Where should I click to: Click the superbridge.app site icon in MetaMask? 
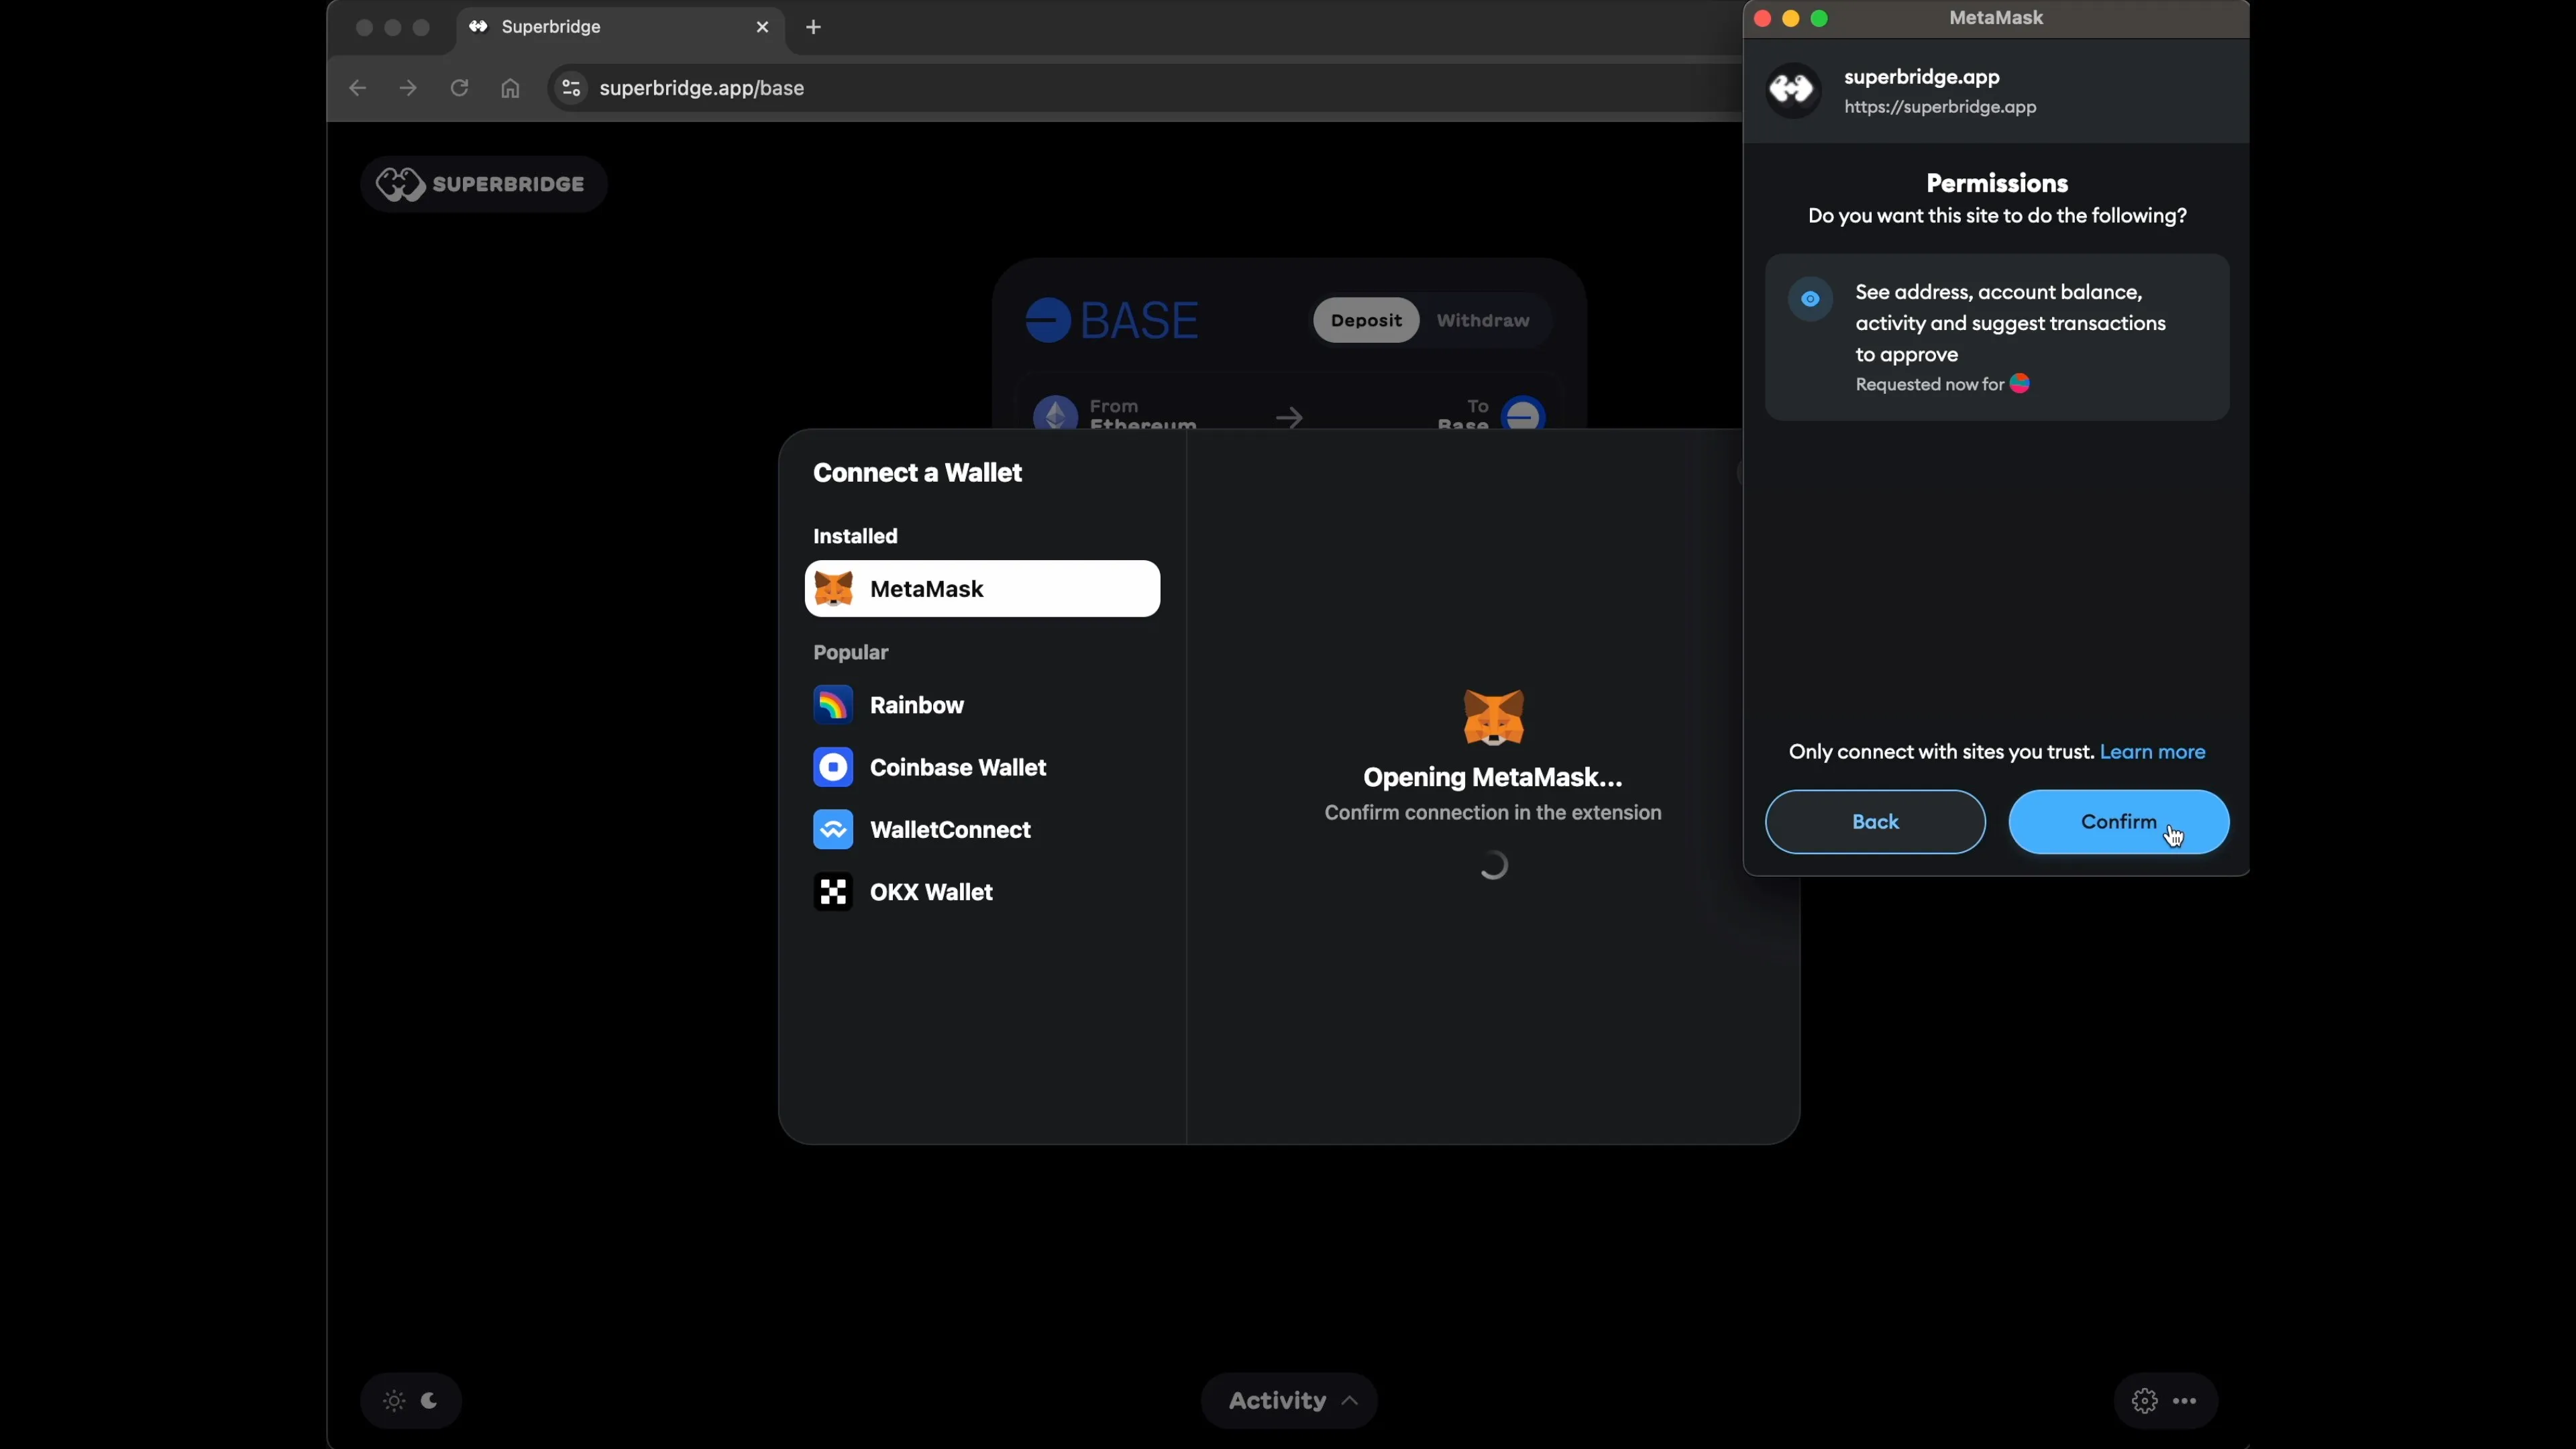[x=1793, y=90]
